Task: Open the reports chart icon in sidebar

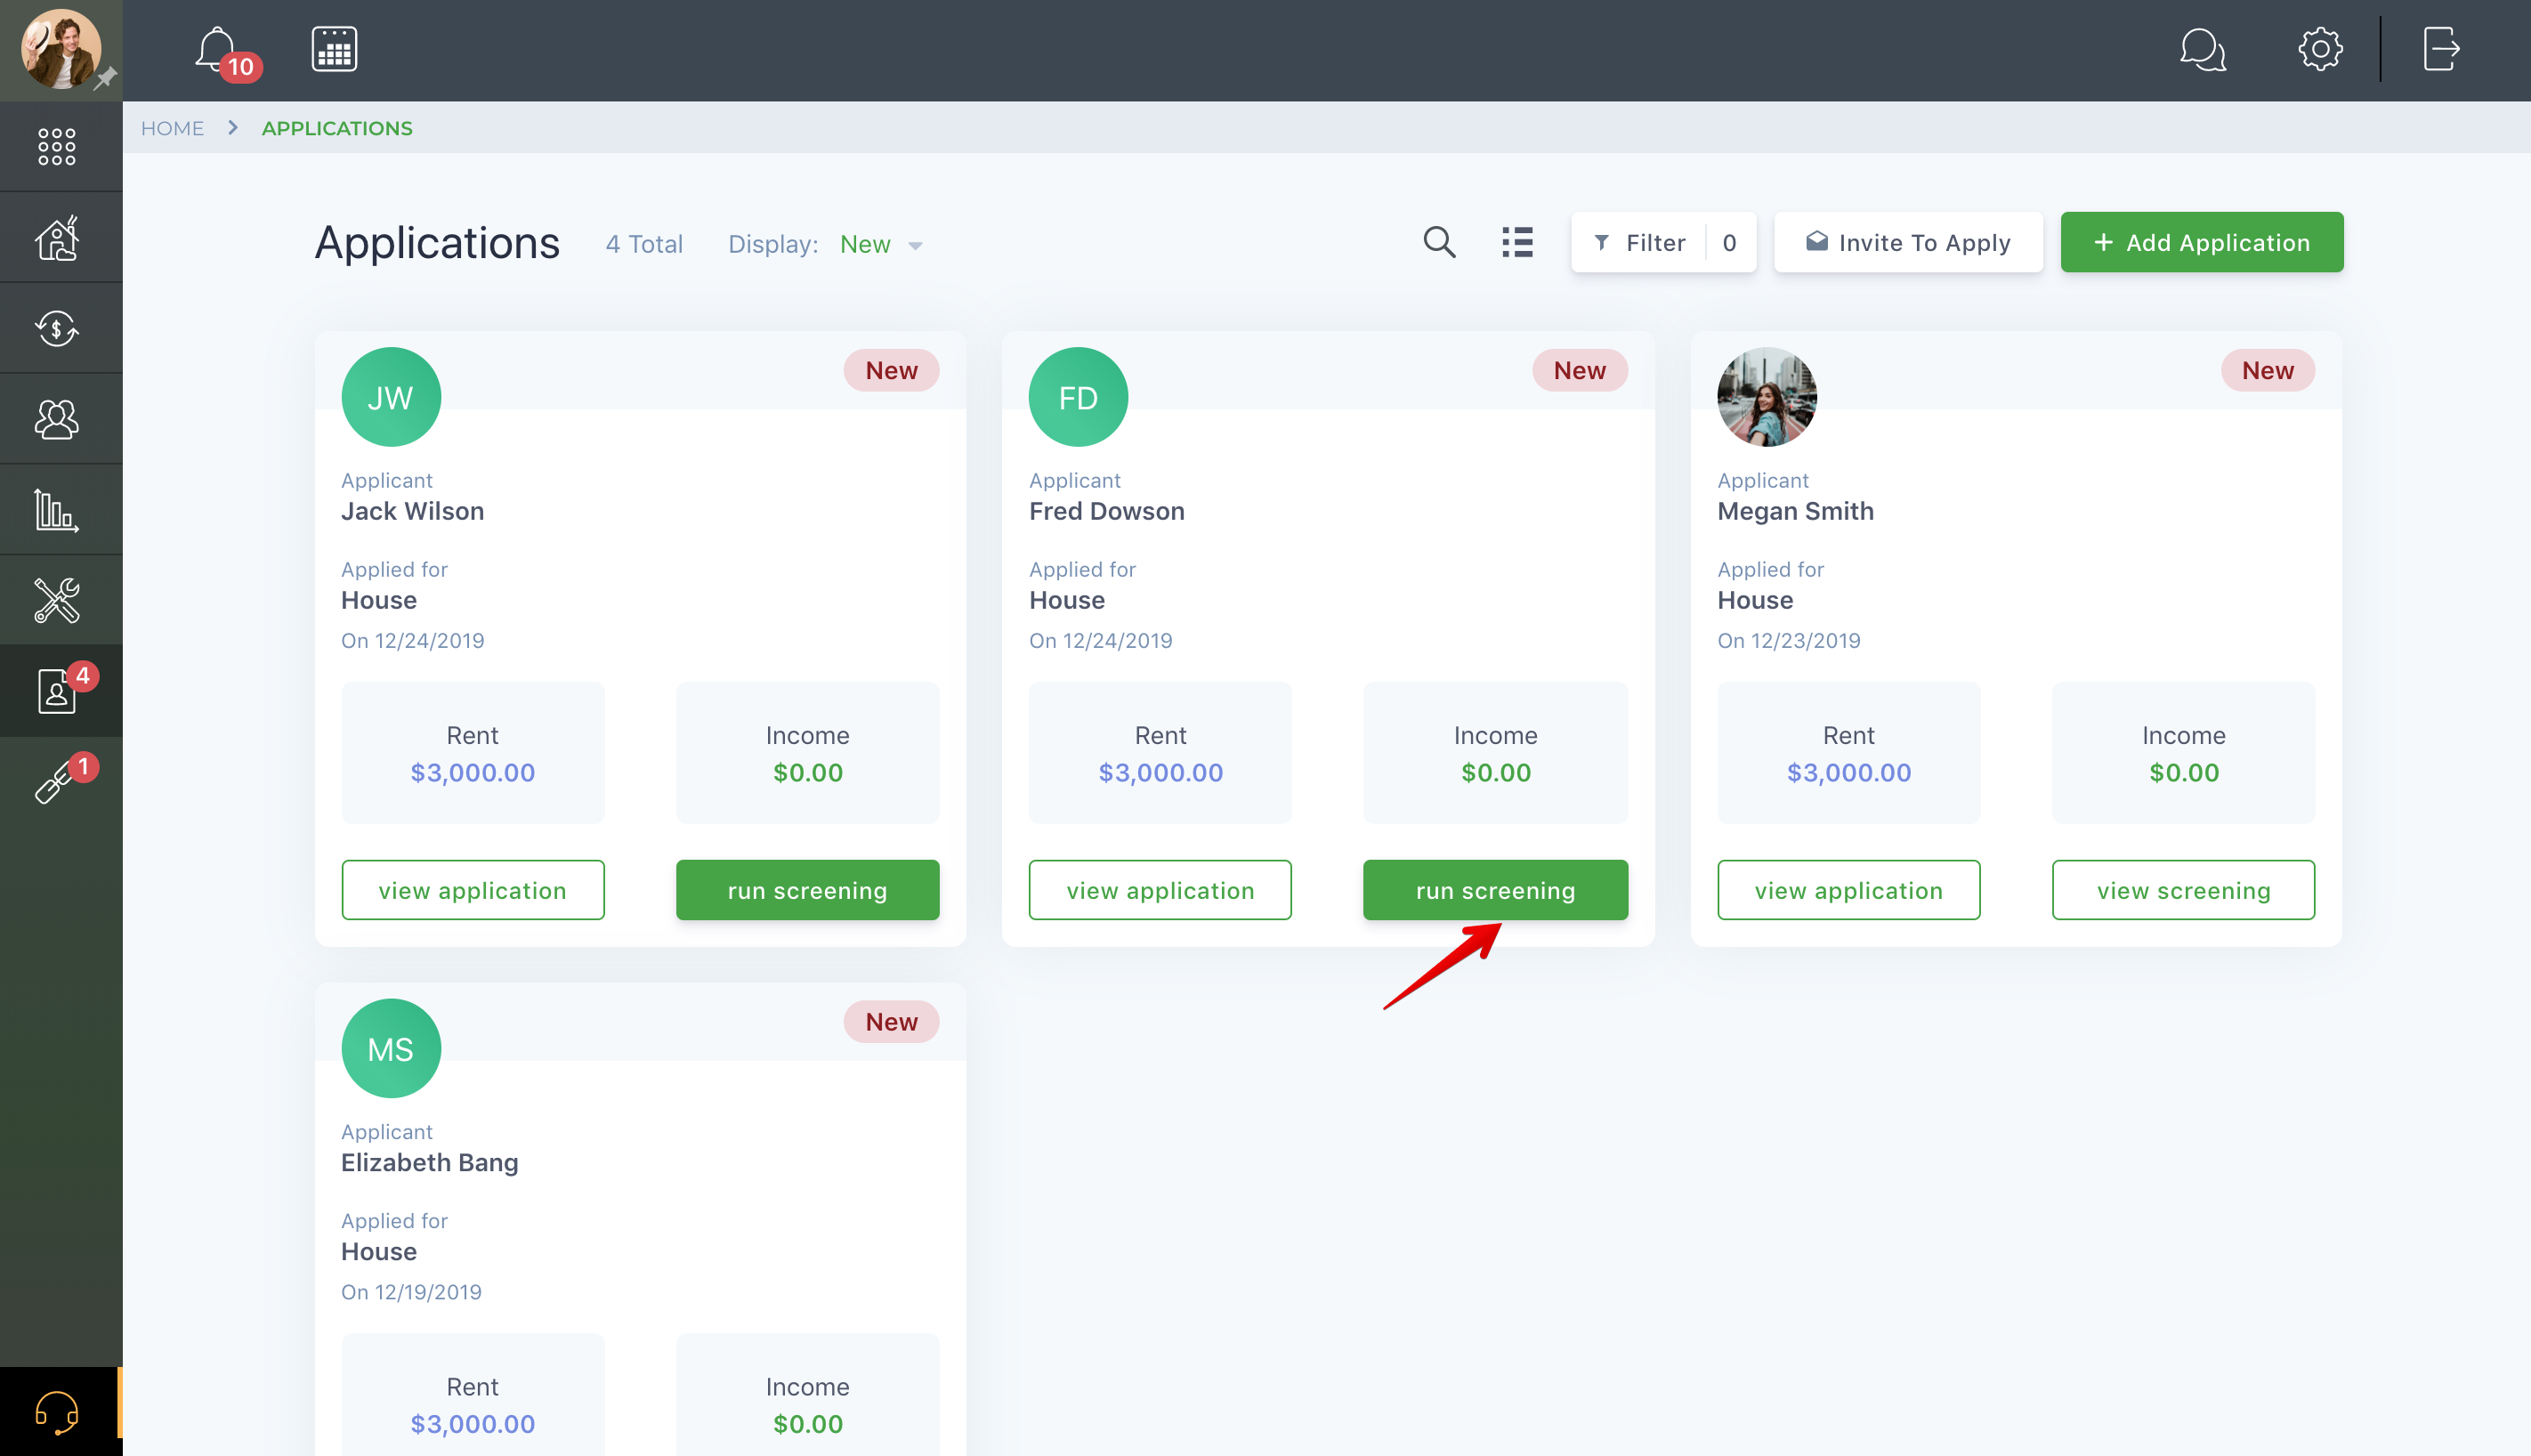Action: coord(57,510)
